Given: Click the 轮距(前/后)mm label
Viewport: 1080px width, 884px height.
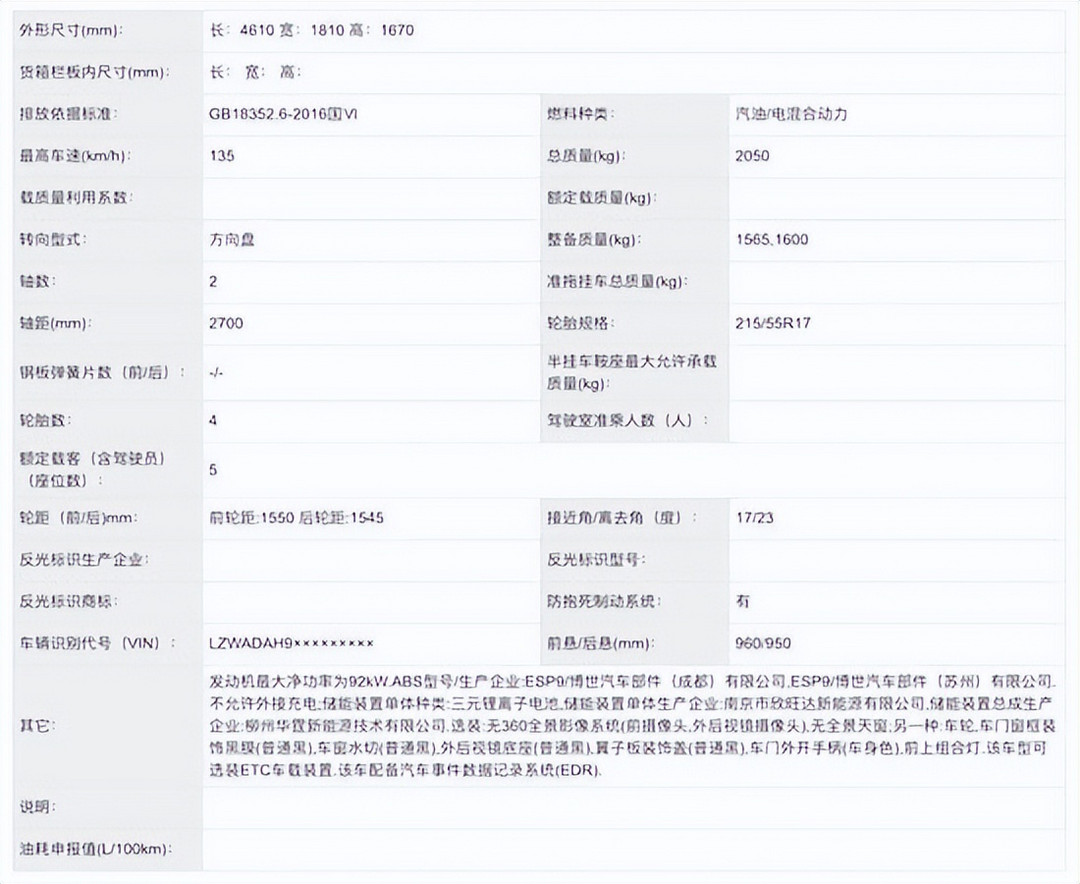Looking at the screenshot, I should point(79,517).
